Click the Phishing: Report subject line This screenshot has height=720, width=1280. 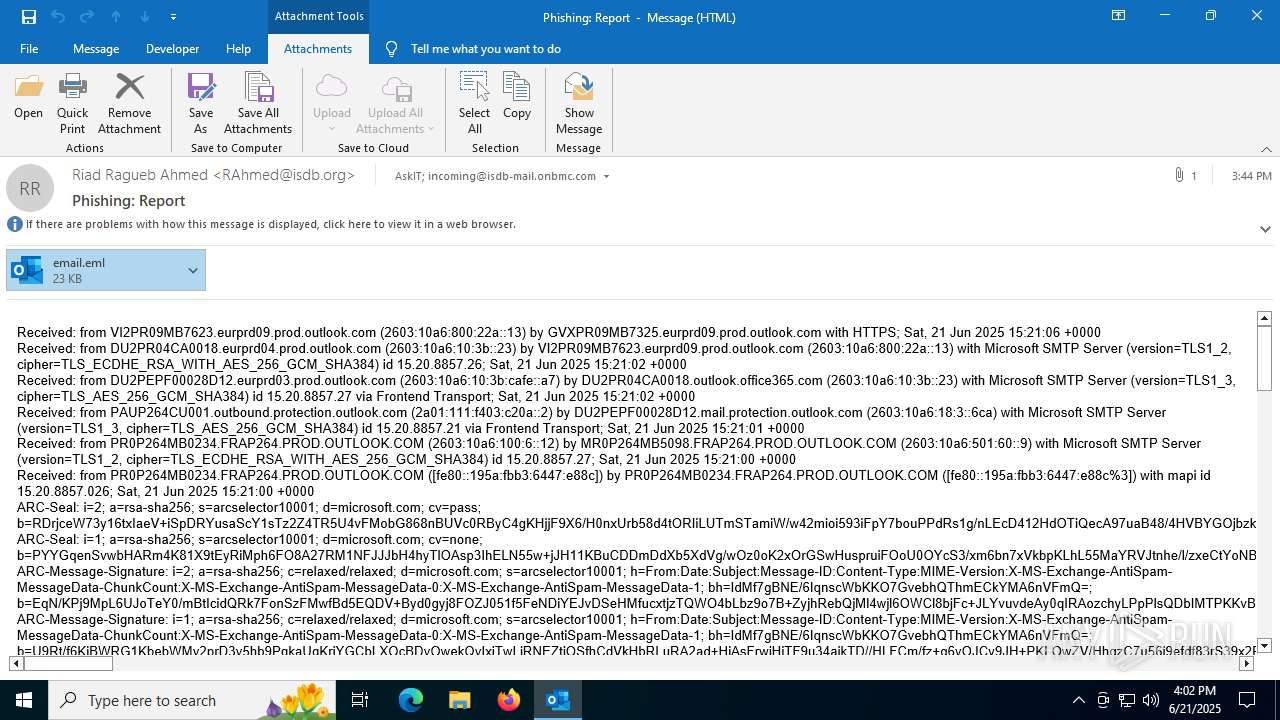(x=129, y=200)
